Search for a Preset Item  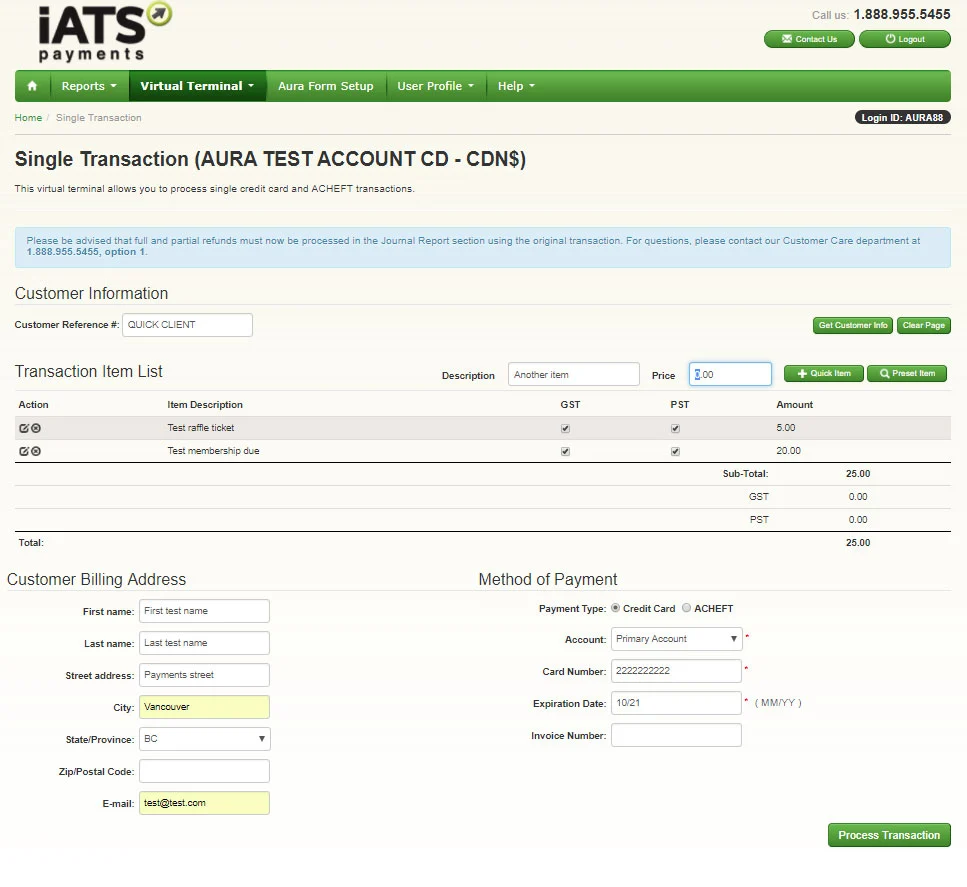click(907, 373)
